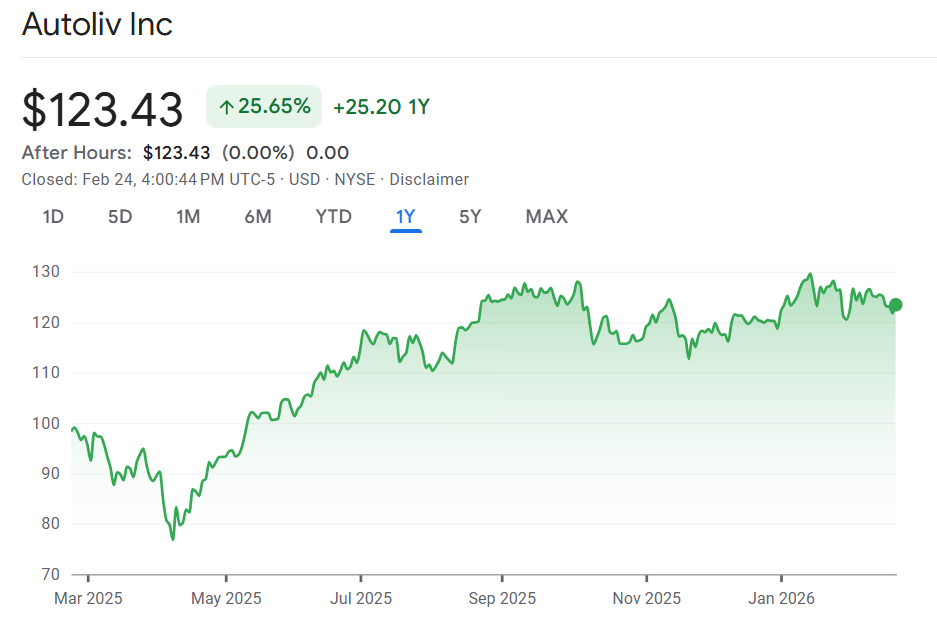Click the green up-arrow icon
The height and width of the screenshot is (618, 937).
pos(225,107)
